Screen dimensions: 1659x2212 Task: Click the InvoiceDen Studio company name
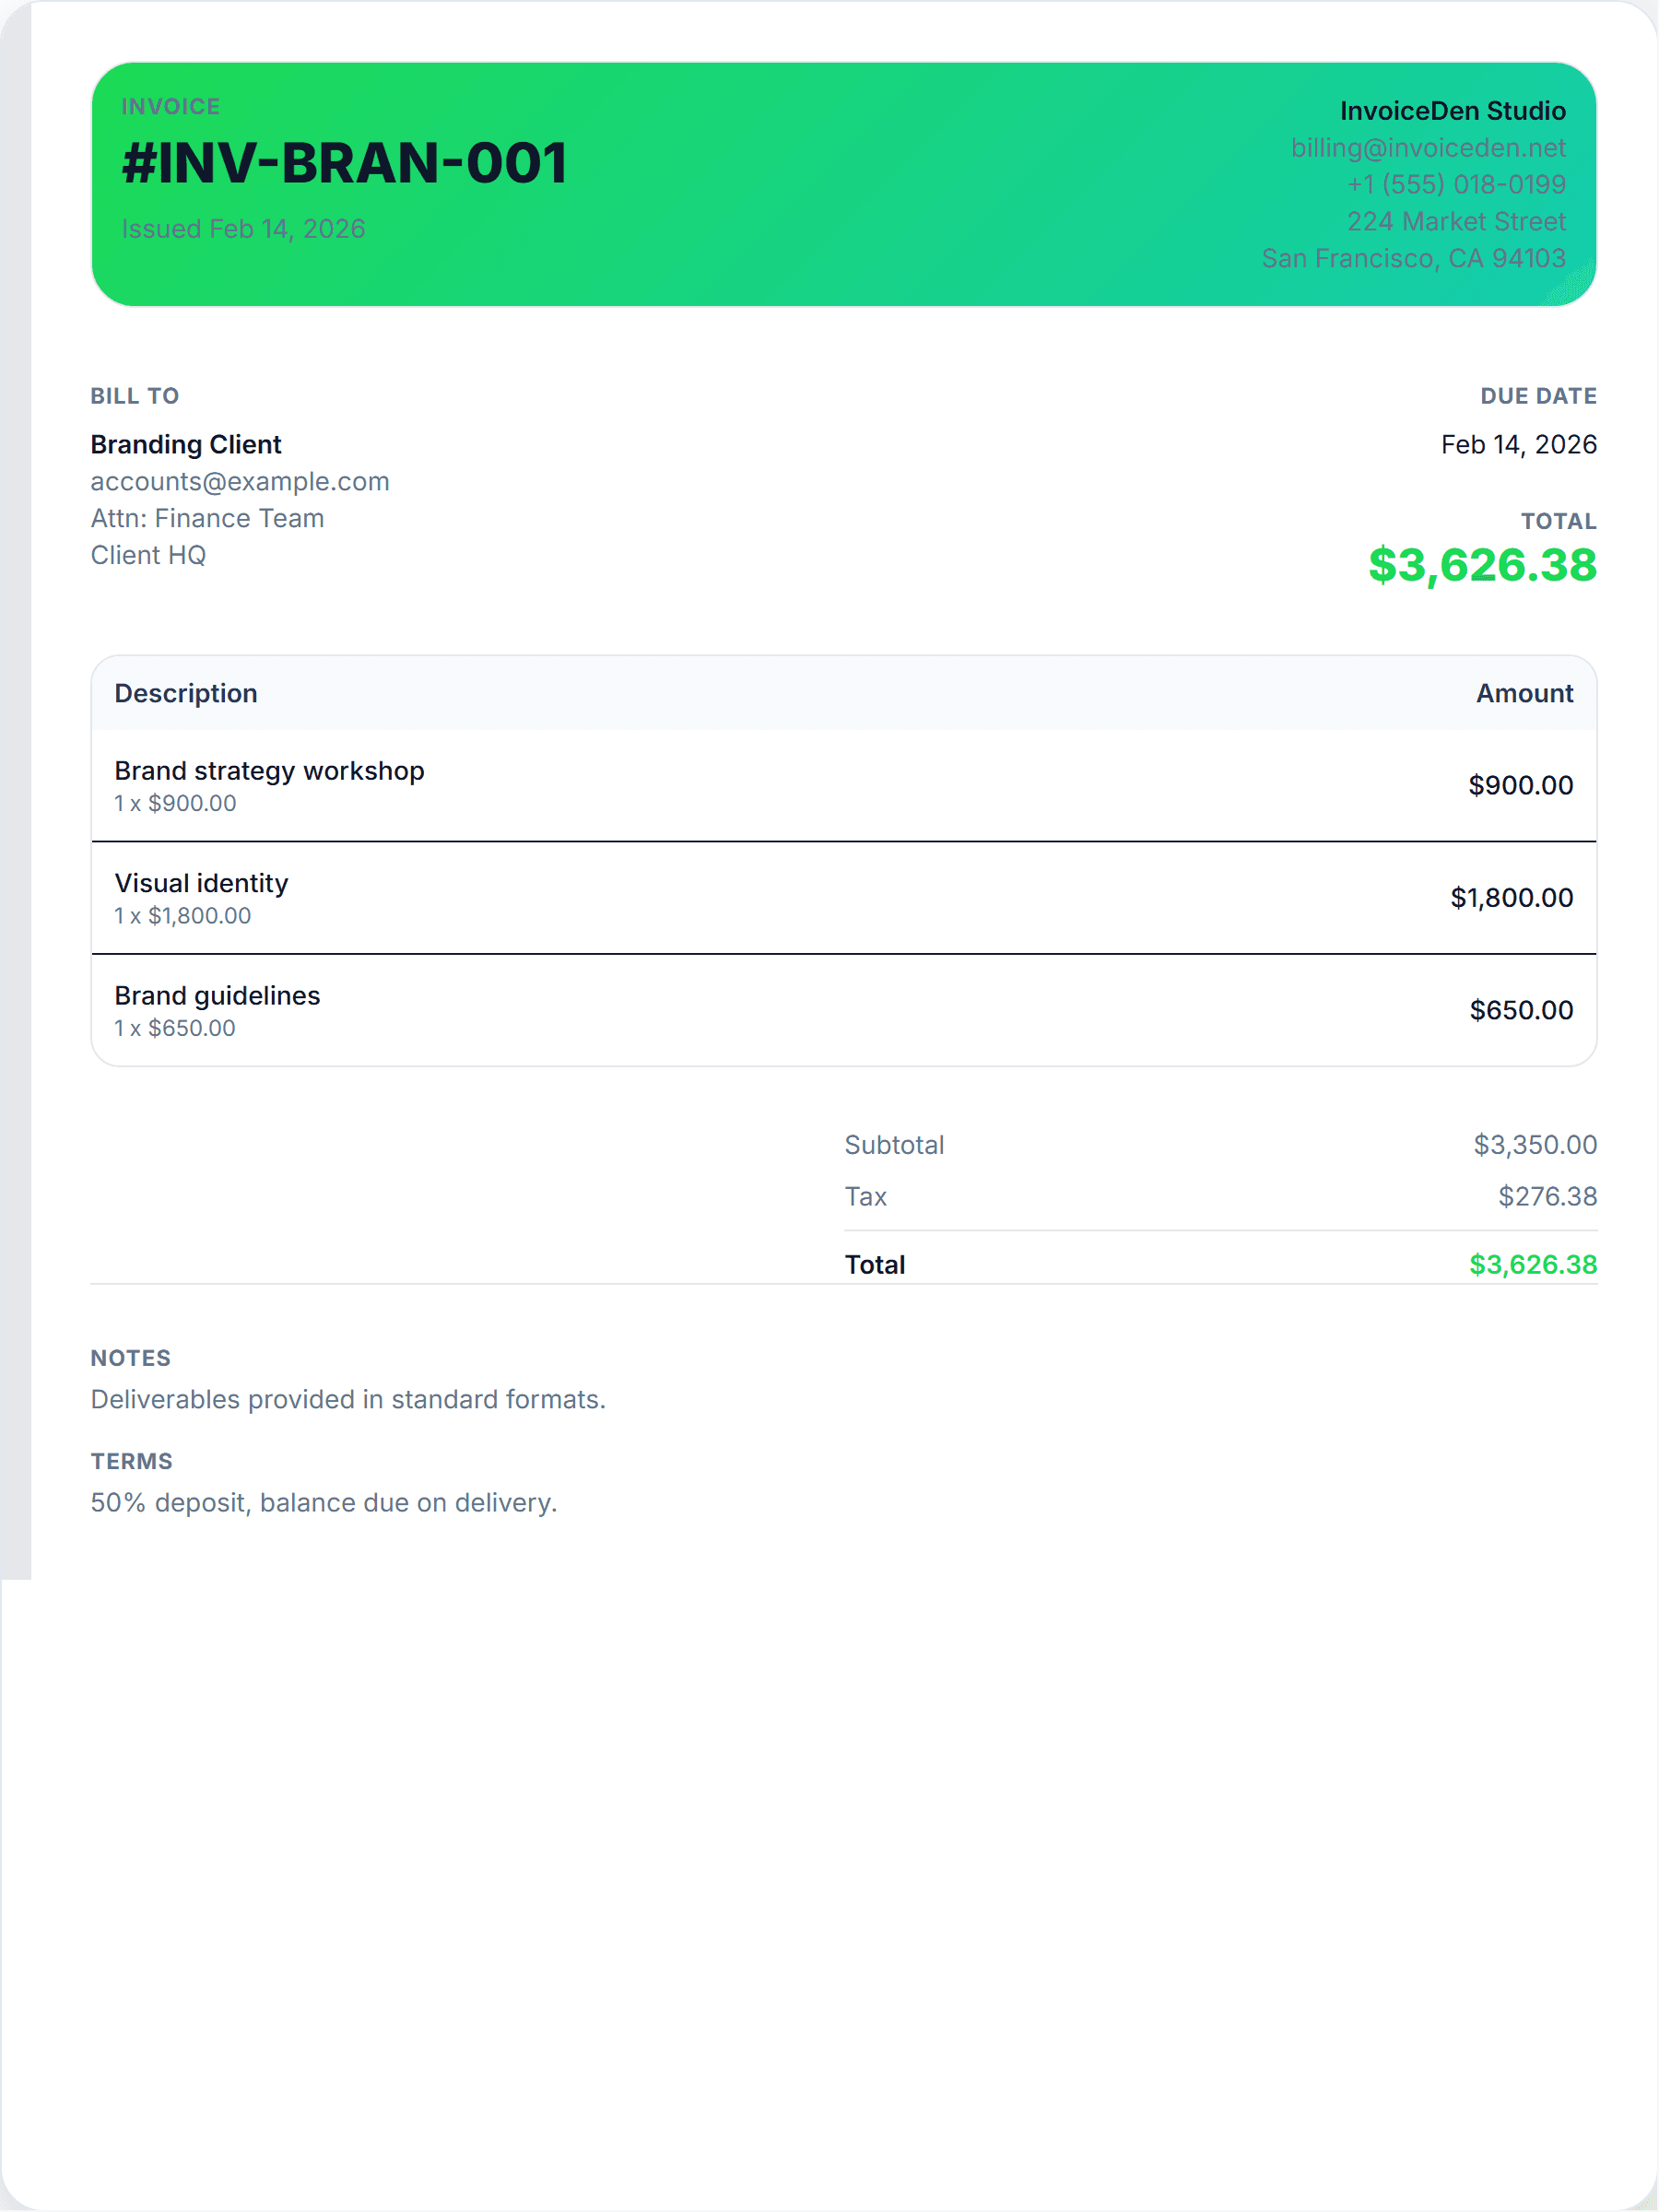(1452, 111)
